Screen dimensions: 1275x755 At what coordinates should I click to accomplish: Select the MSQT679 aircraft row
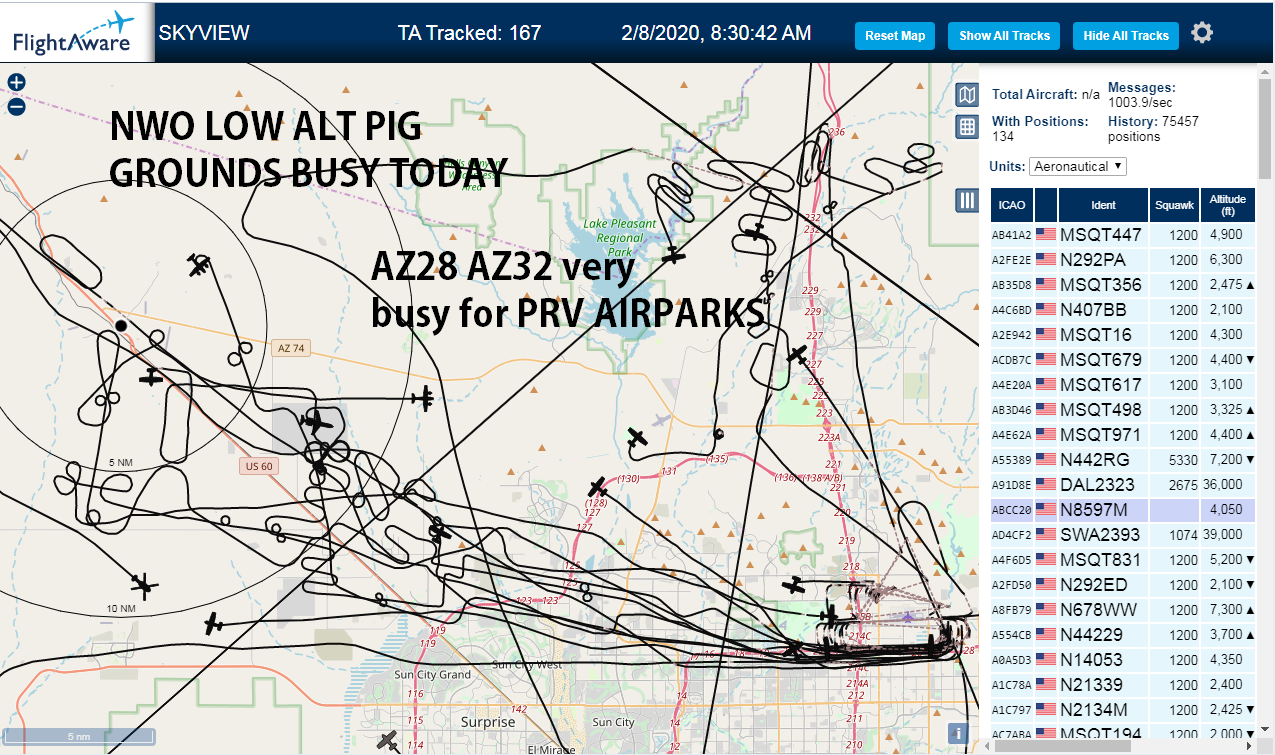[1123, 360]
